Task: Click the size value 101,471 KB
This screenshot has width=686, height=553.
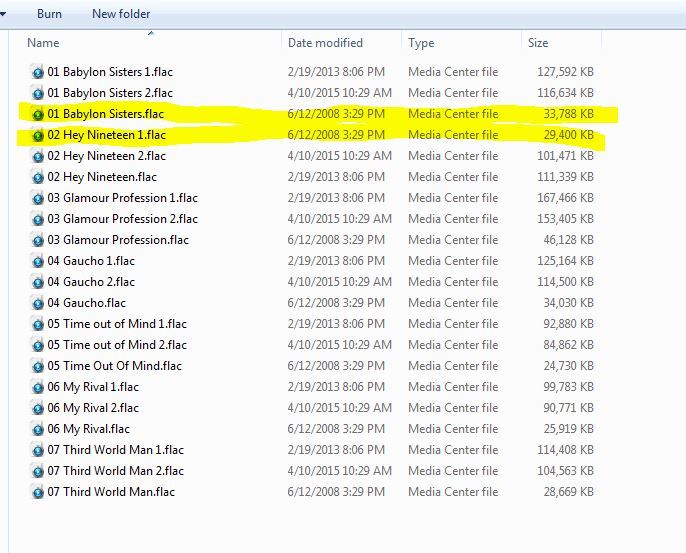Action: coord(565,156)
